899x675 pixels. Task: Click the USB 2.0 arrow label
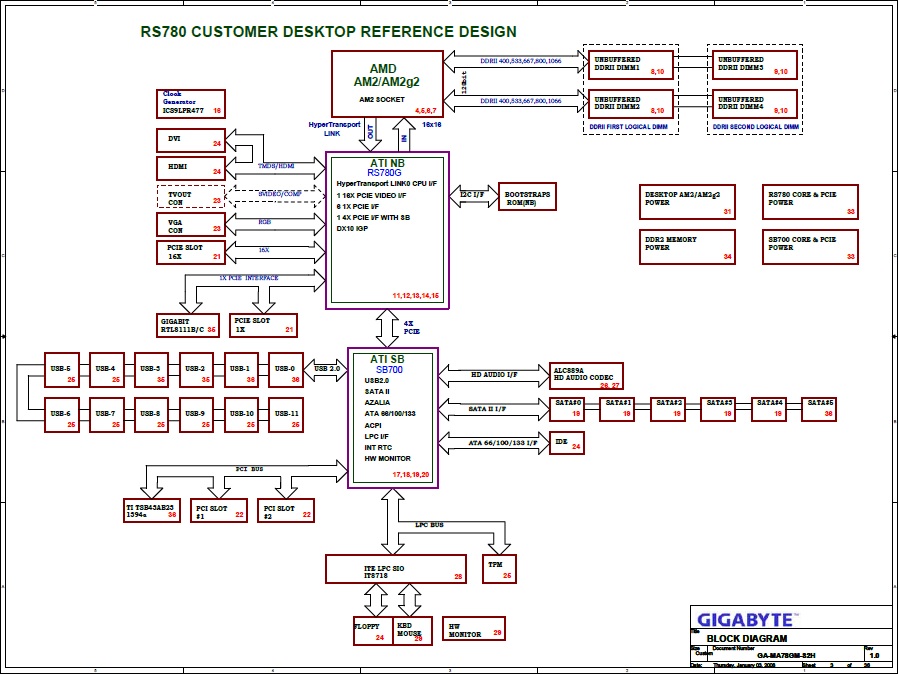[327, 369]
